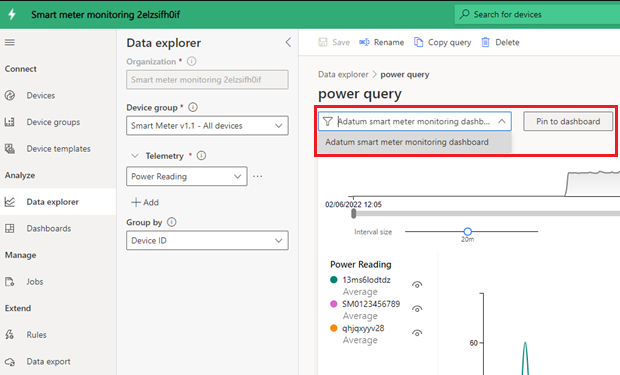The height and width of the screenshot is (375, 620).
Task: Click the Copy query icon
Action: tap(418, 42)
